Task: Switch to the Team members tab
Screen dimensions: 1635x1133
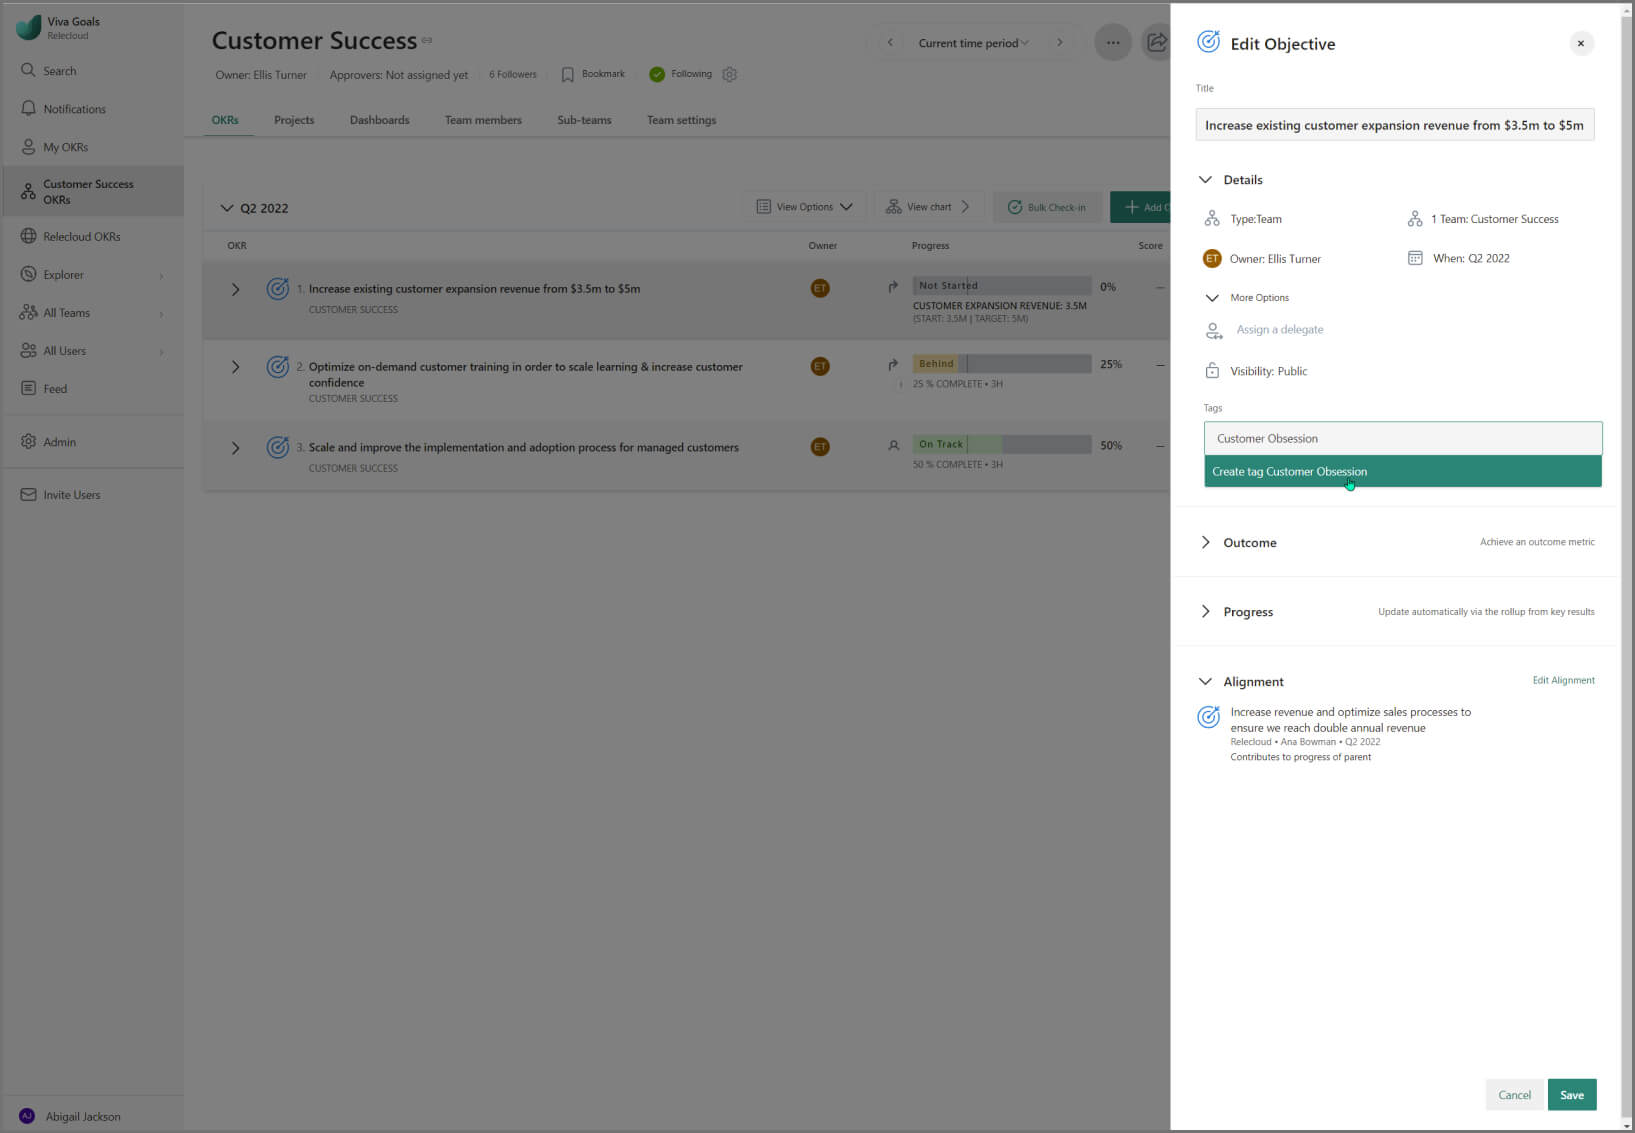Action: 483,120
